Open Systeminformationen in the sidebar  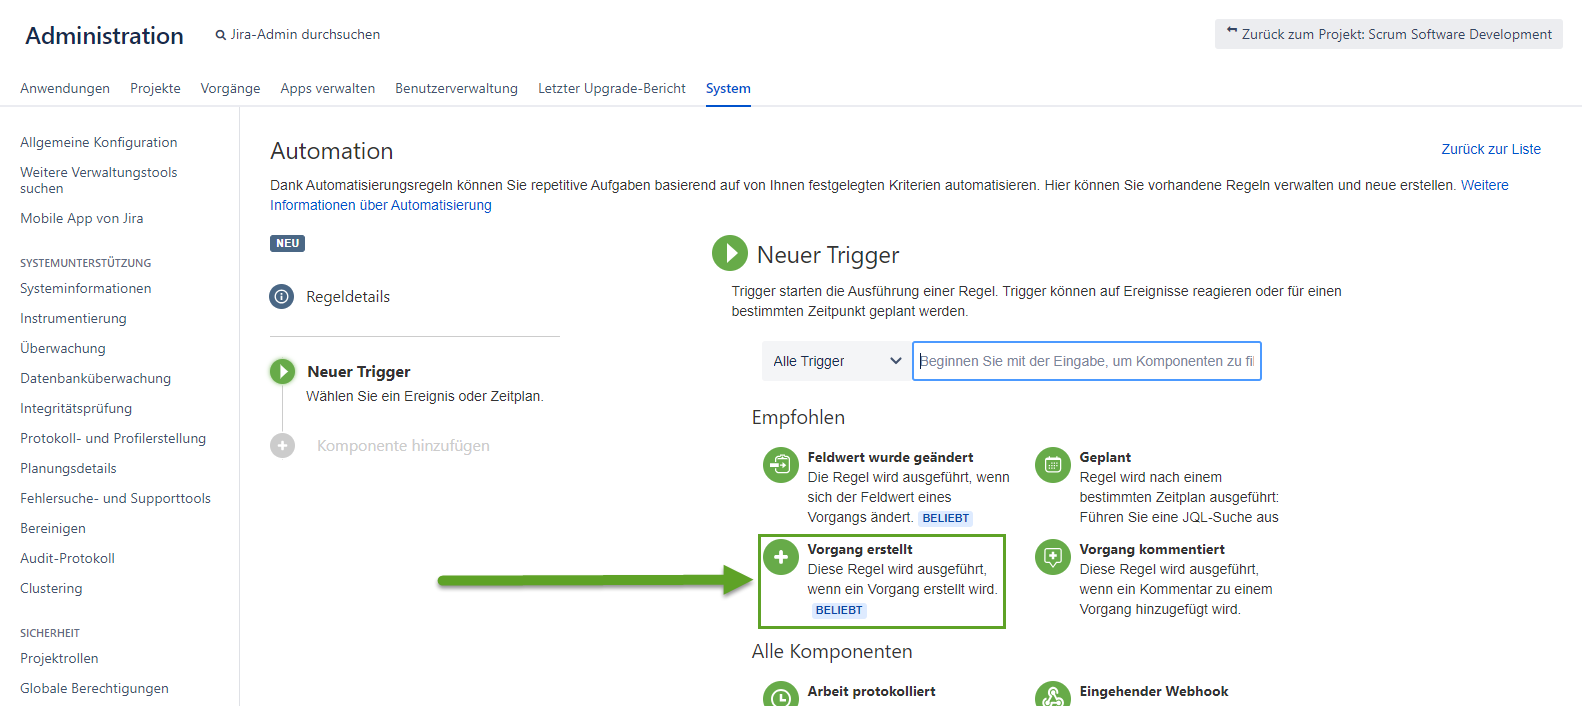click(x=85, y=288)
